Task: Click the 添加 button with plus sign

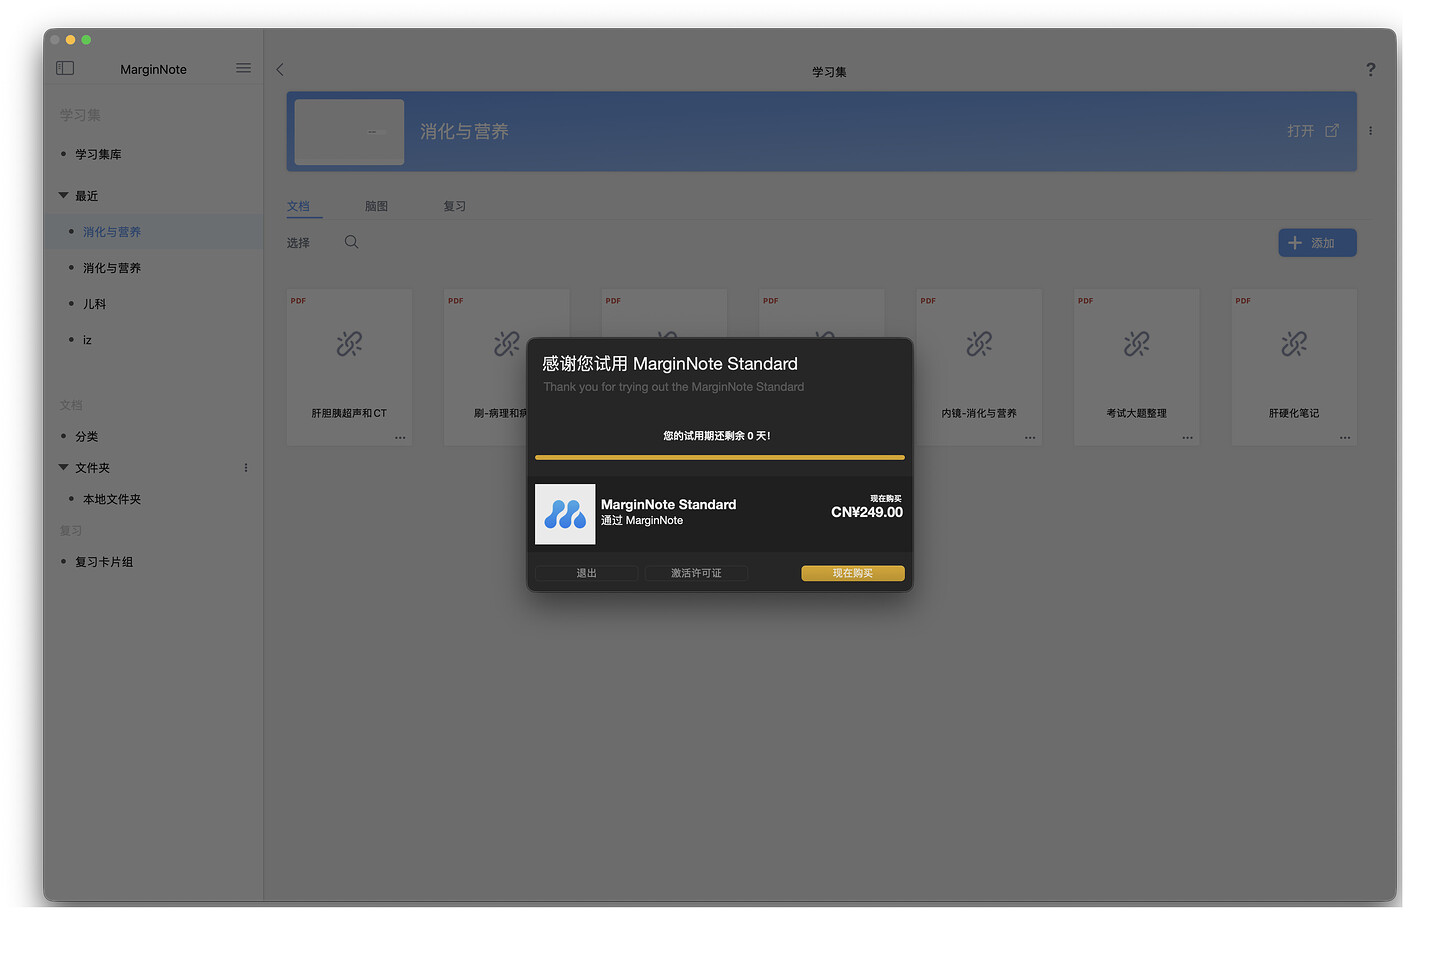Action: click(1317, 243)
